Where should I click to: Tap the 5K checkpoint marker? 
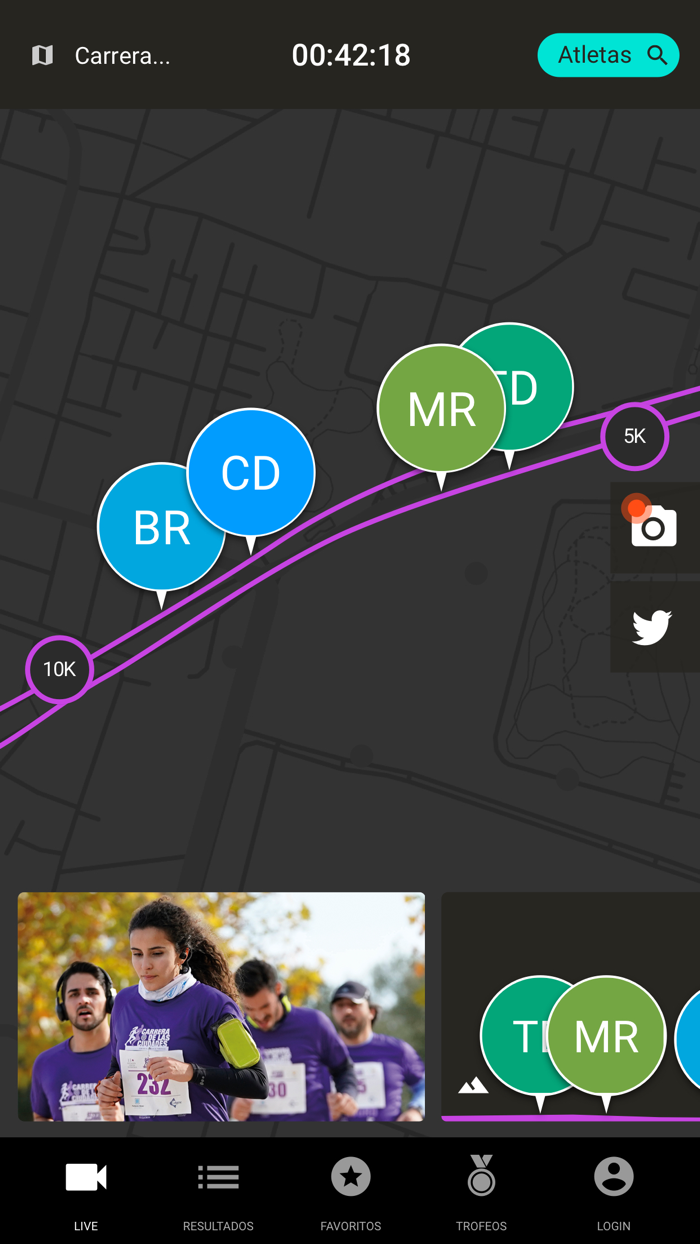pos(635,436)
